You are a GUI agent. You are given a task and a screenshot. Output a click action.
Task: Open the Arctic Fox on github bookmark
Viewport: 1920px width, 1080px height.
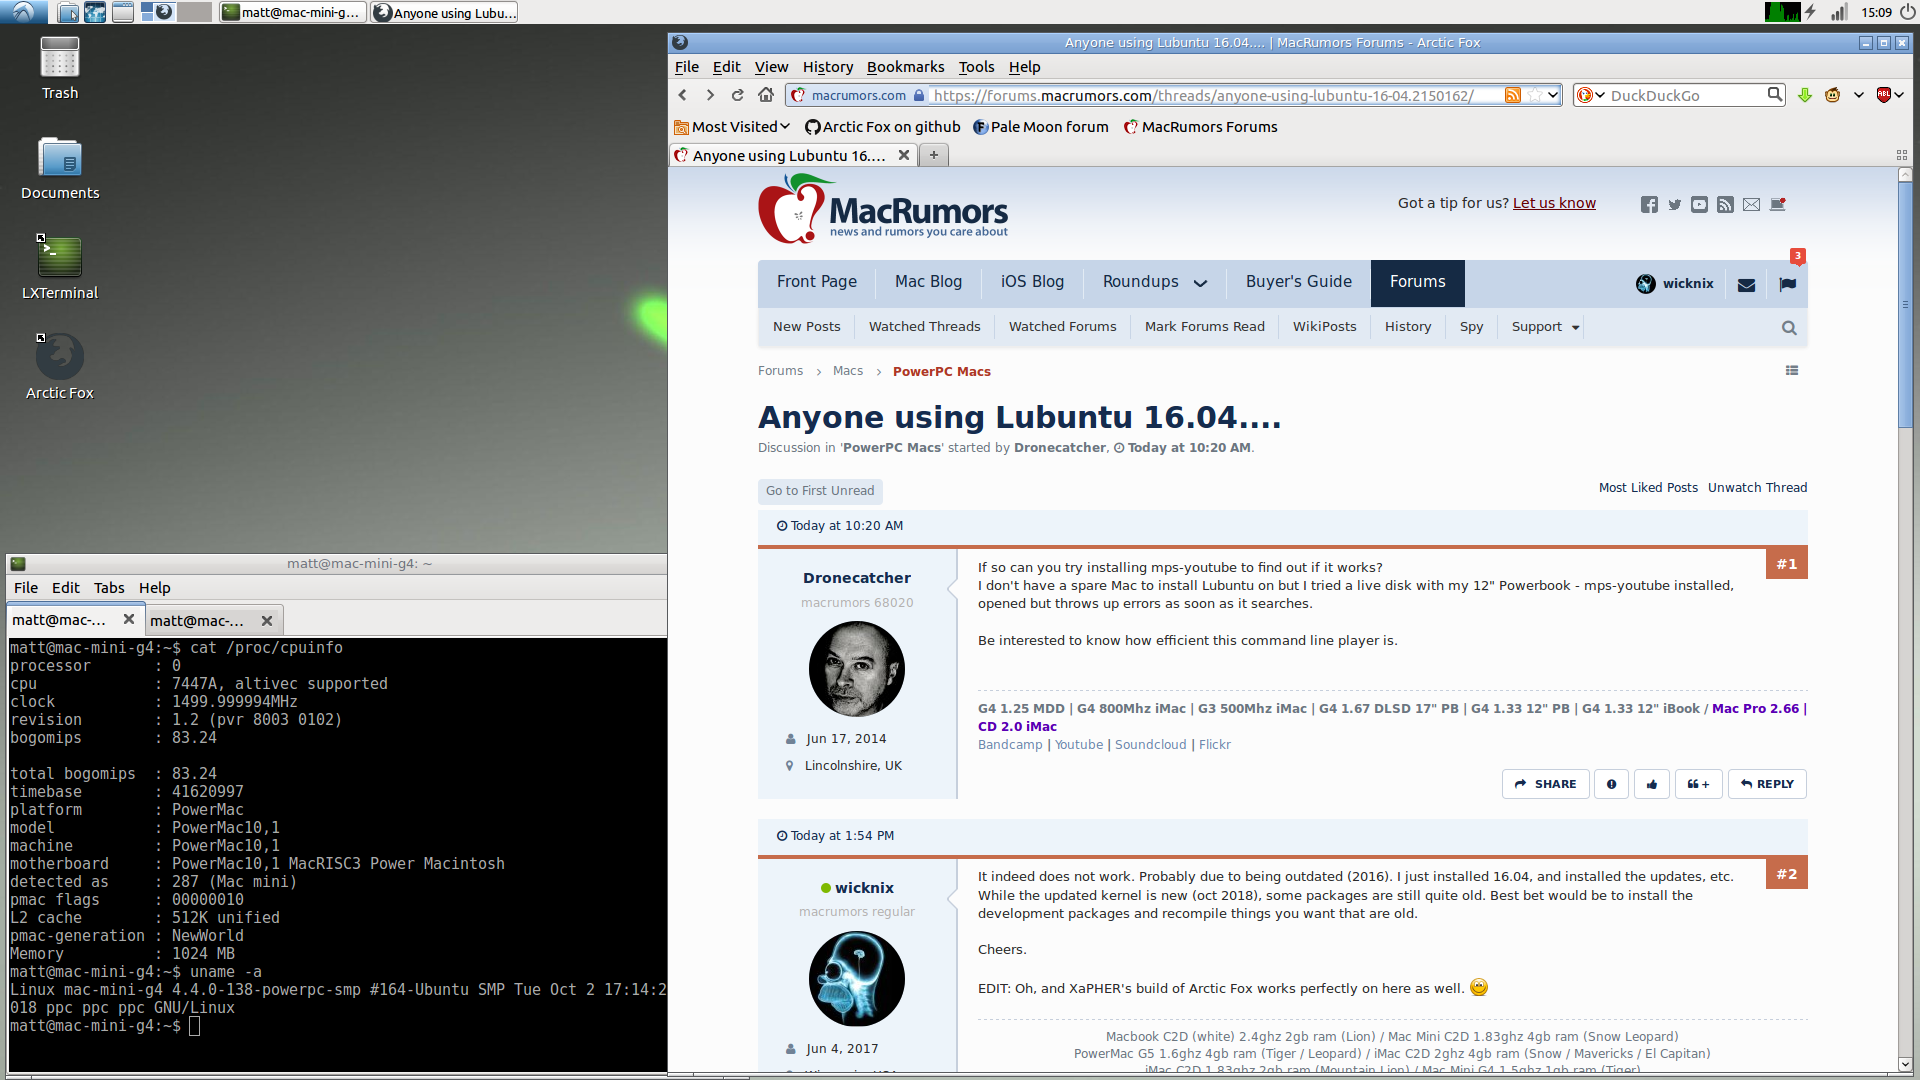pyautogui.click(x=883, y=127)
